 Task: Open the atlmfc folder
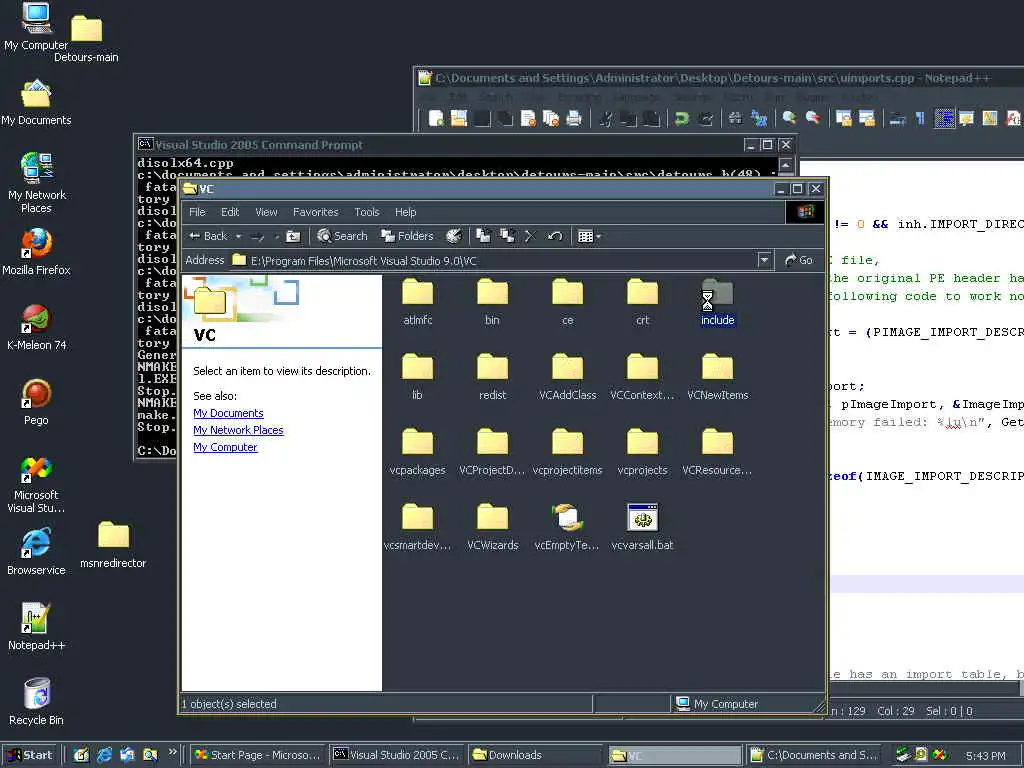coord(417,301)
